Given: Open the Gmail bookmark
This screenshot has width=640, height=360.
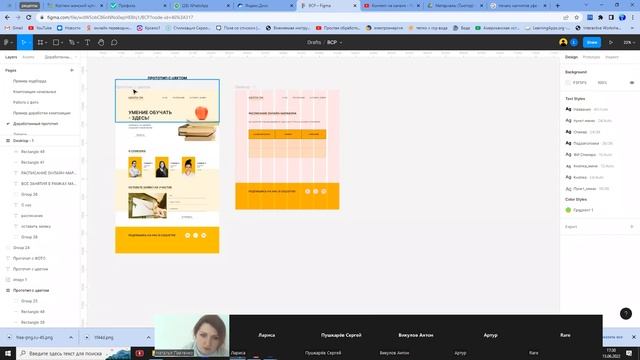Looking at the screenshot, I should point(14,28).
